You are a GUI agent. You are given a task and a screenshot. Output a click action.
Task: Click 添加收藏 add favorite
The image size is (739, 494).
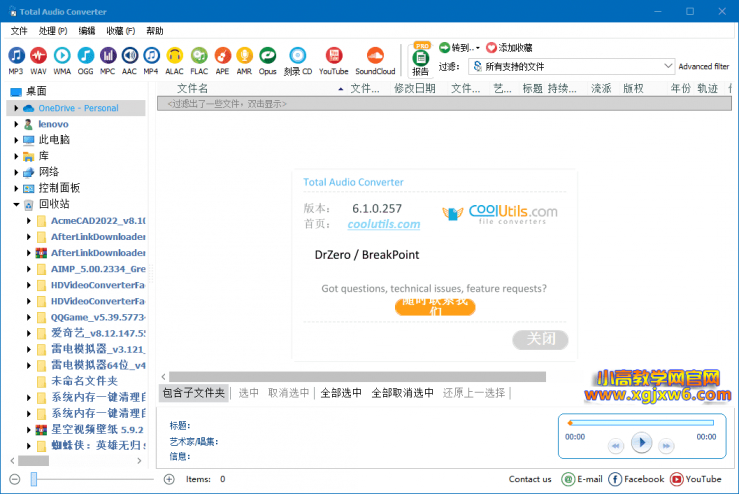(x=509, y=48)
